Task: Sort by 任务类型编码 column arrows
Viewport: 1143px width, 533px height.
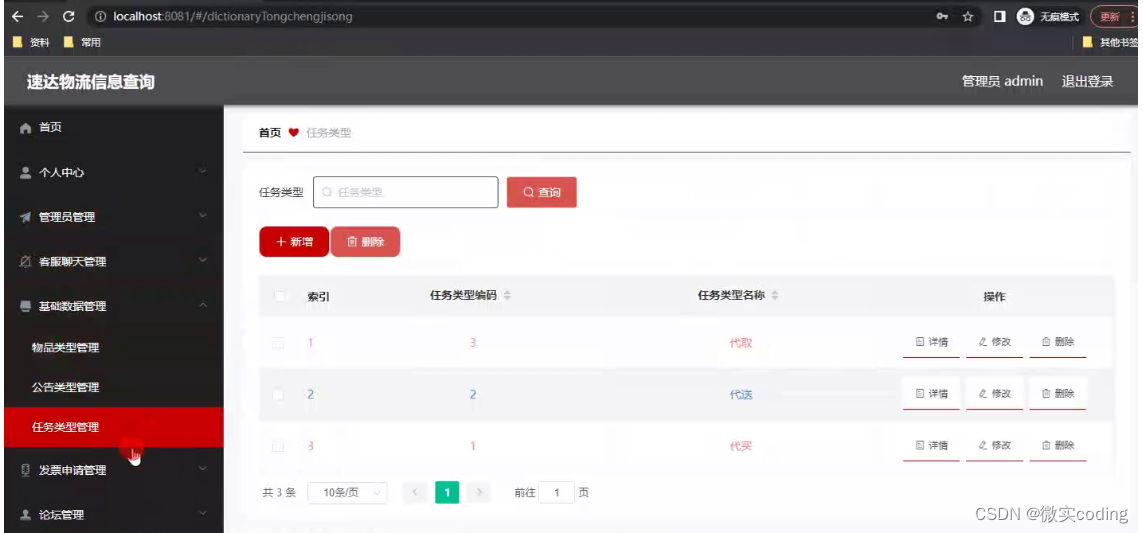Action: (507, 295)
